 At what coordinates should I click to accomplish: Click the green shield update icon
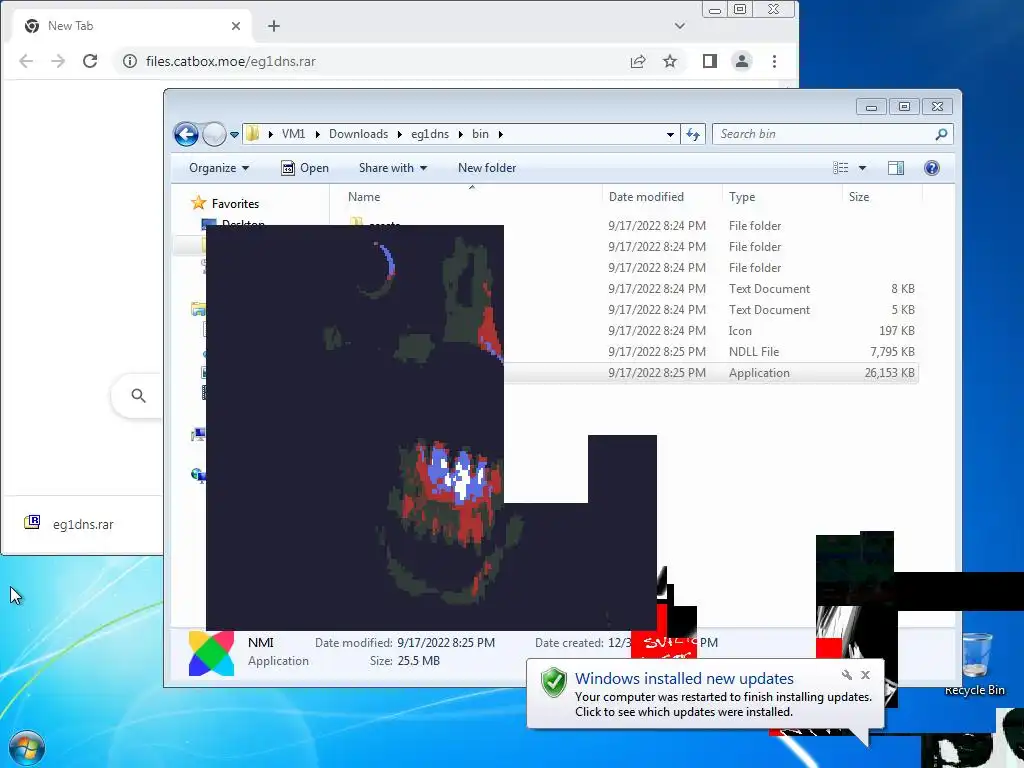(x=554, y=682)
